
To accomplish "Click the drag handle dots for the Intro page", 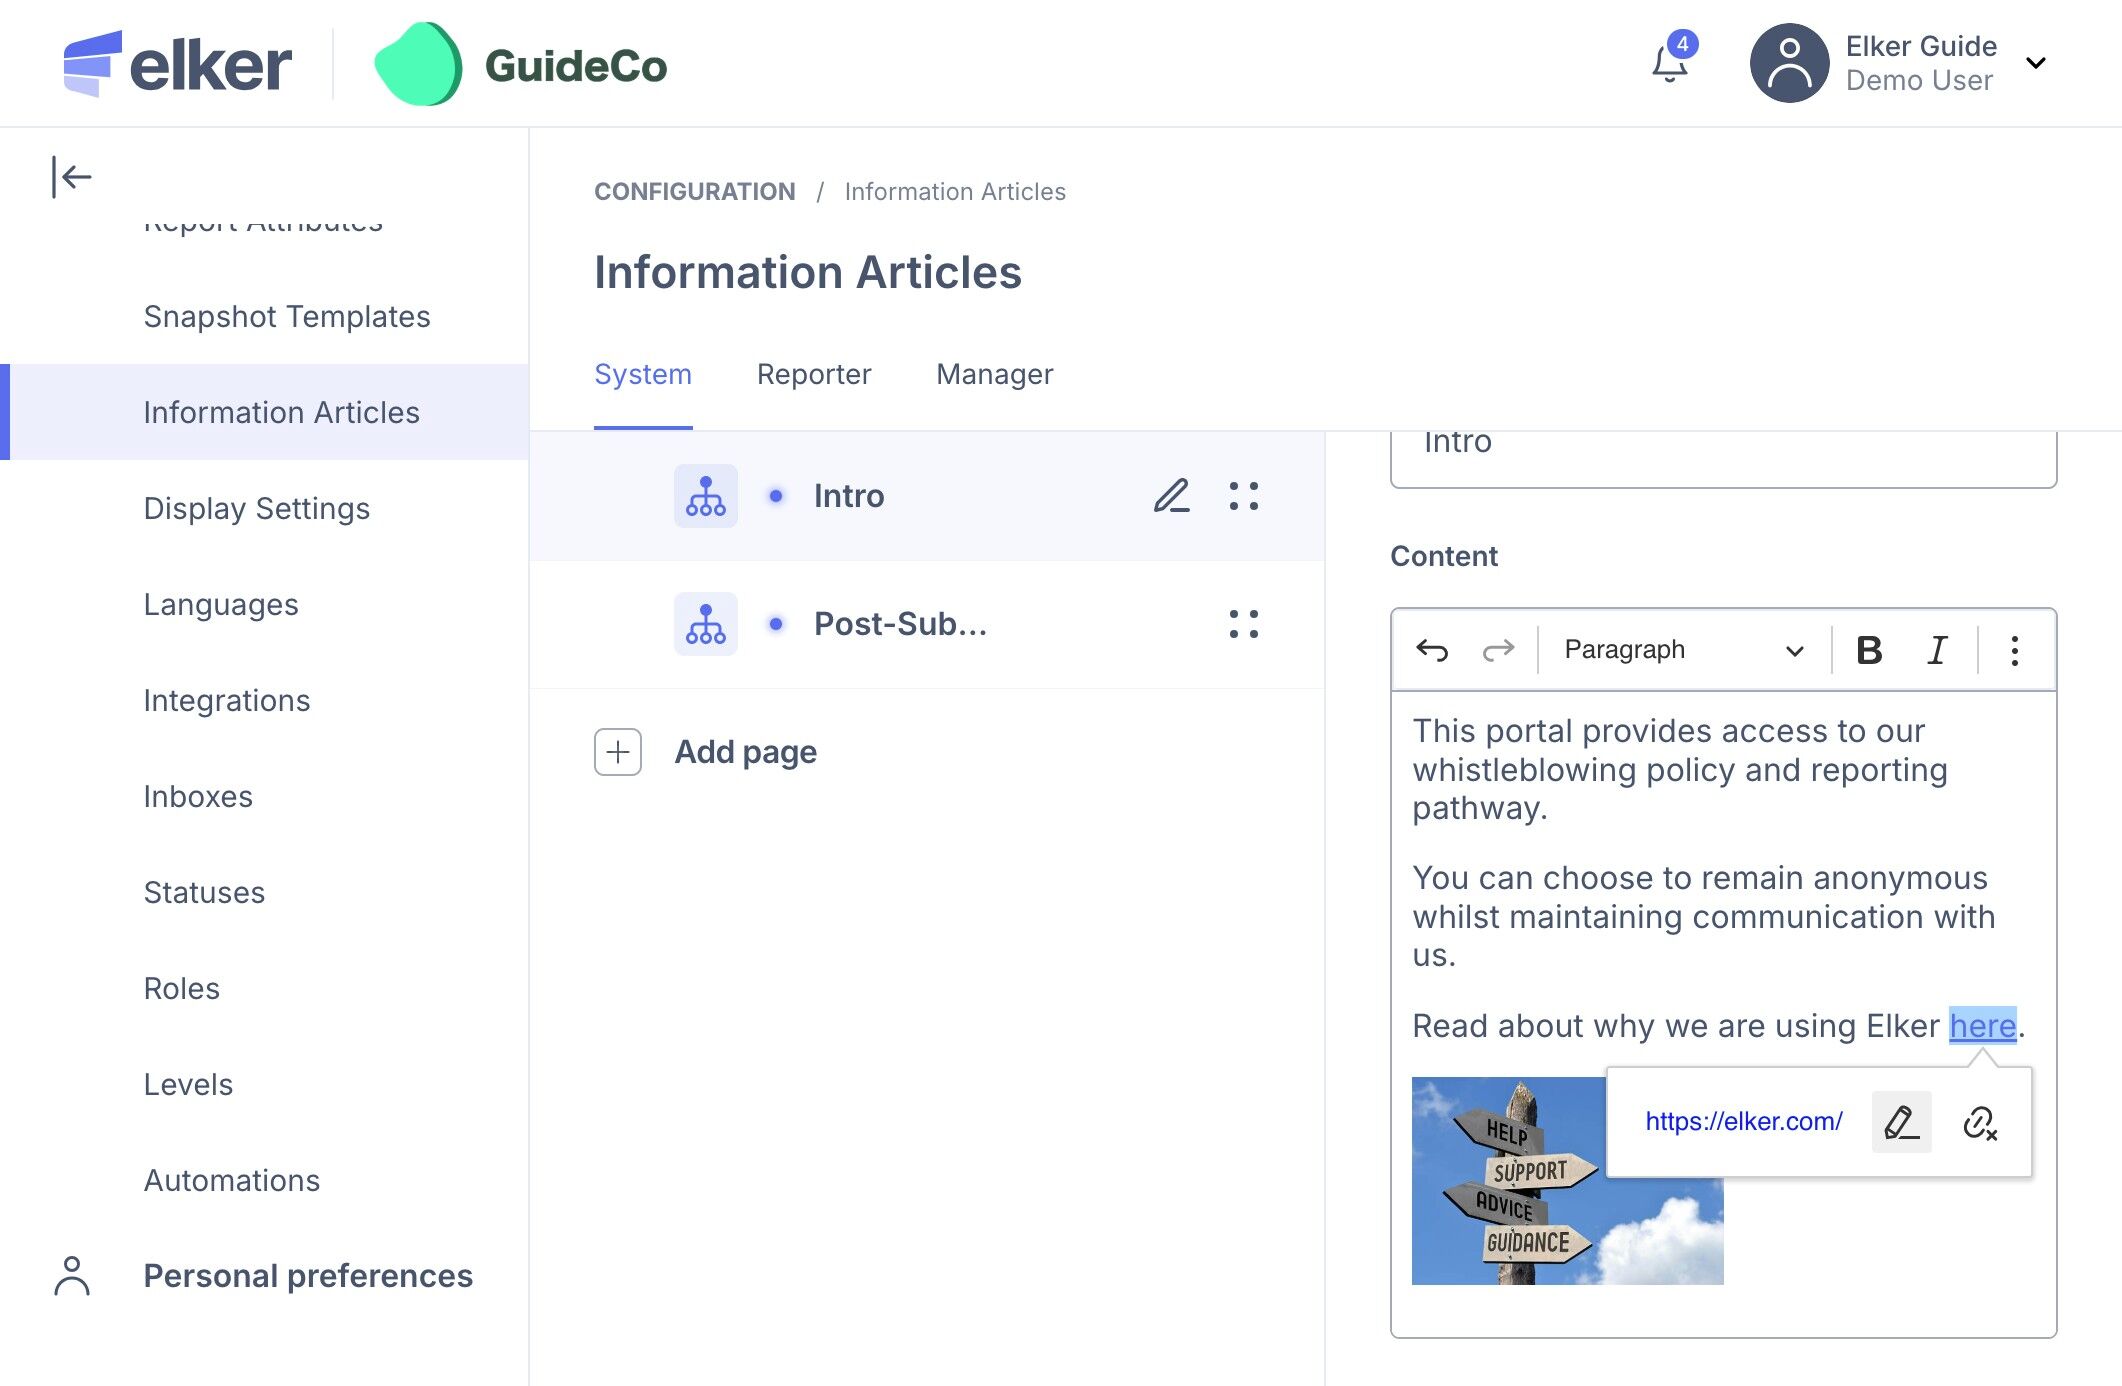I will [1243, 496].
